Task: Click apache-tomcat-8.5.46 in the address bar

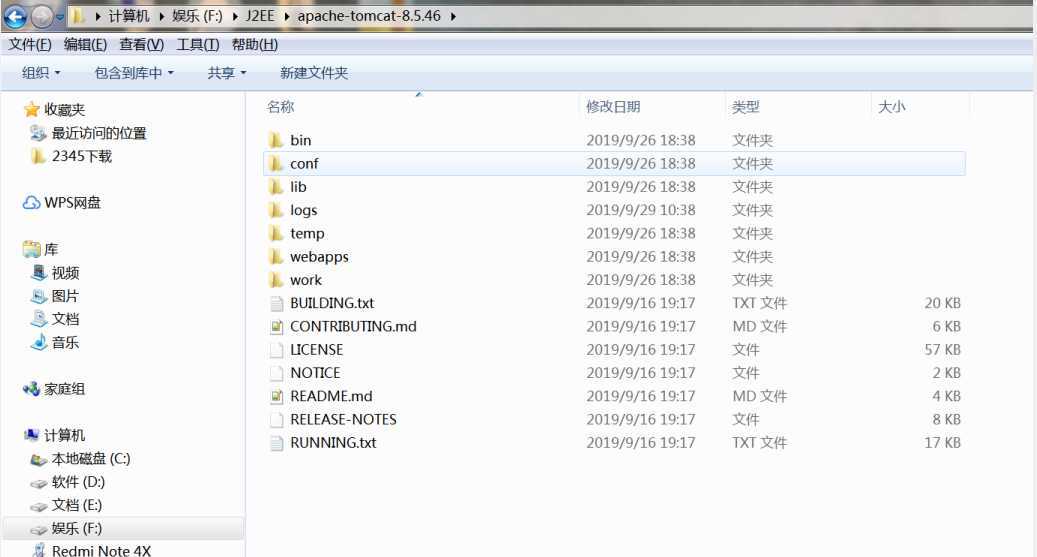Action: tap(369, 16)
